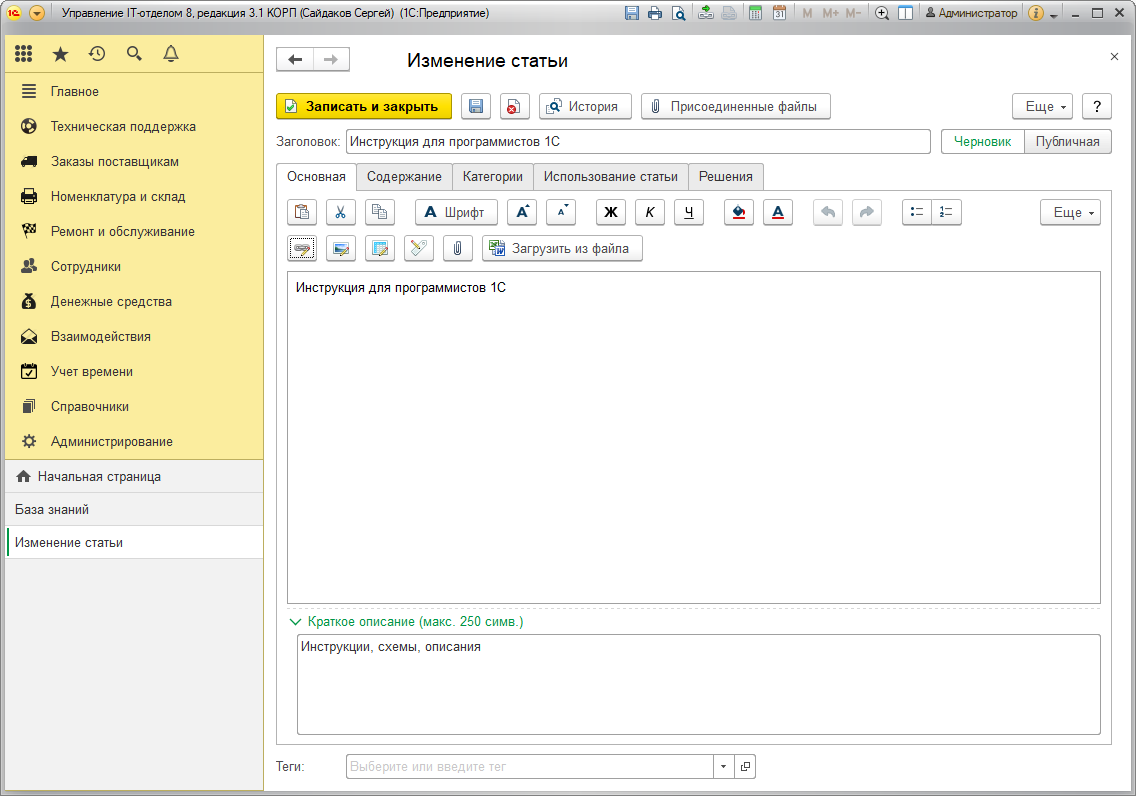Choose text color button
This screenshot has height=796, width=1136.
click(x=778, y=212)
